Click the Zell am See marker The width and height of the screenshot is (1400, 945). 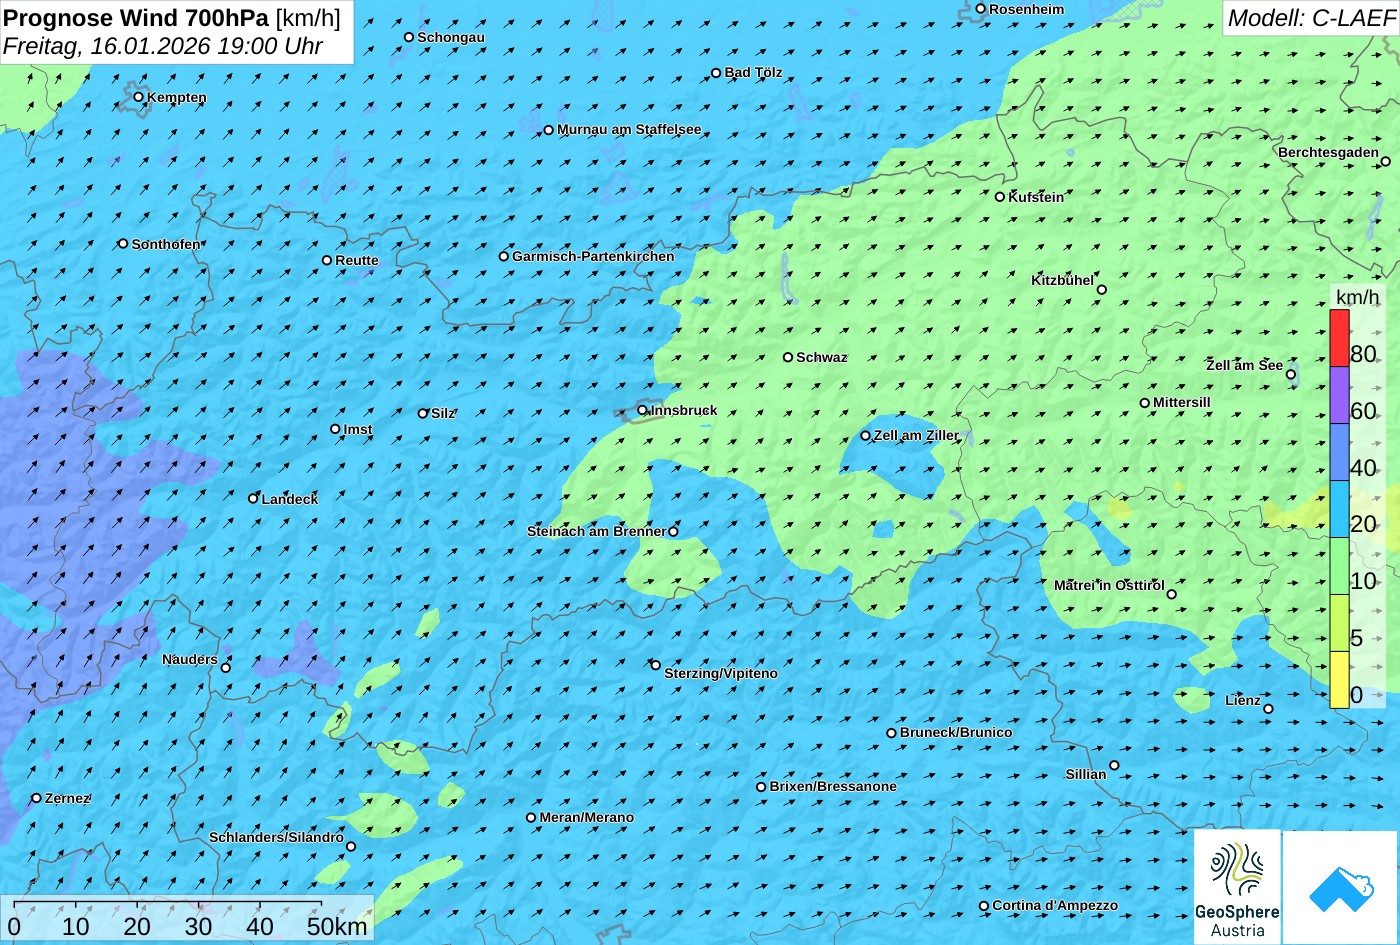pyautogui.click(x=1291, y=375)
